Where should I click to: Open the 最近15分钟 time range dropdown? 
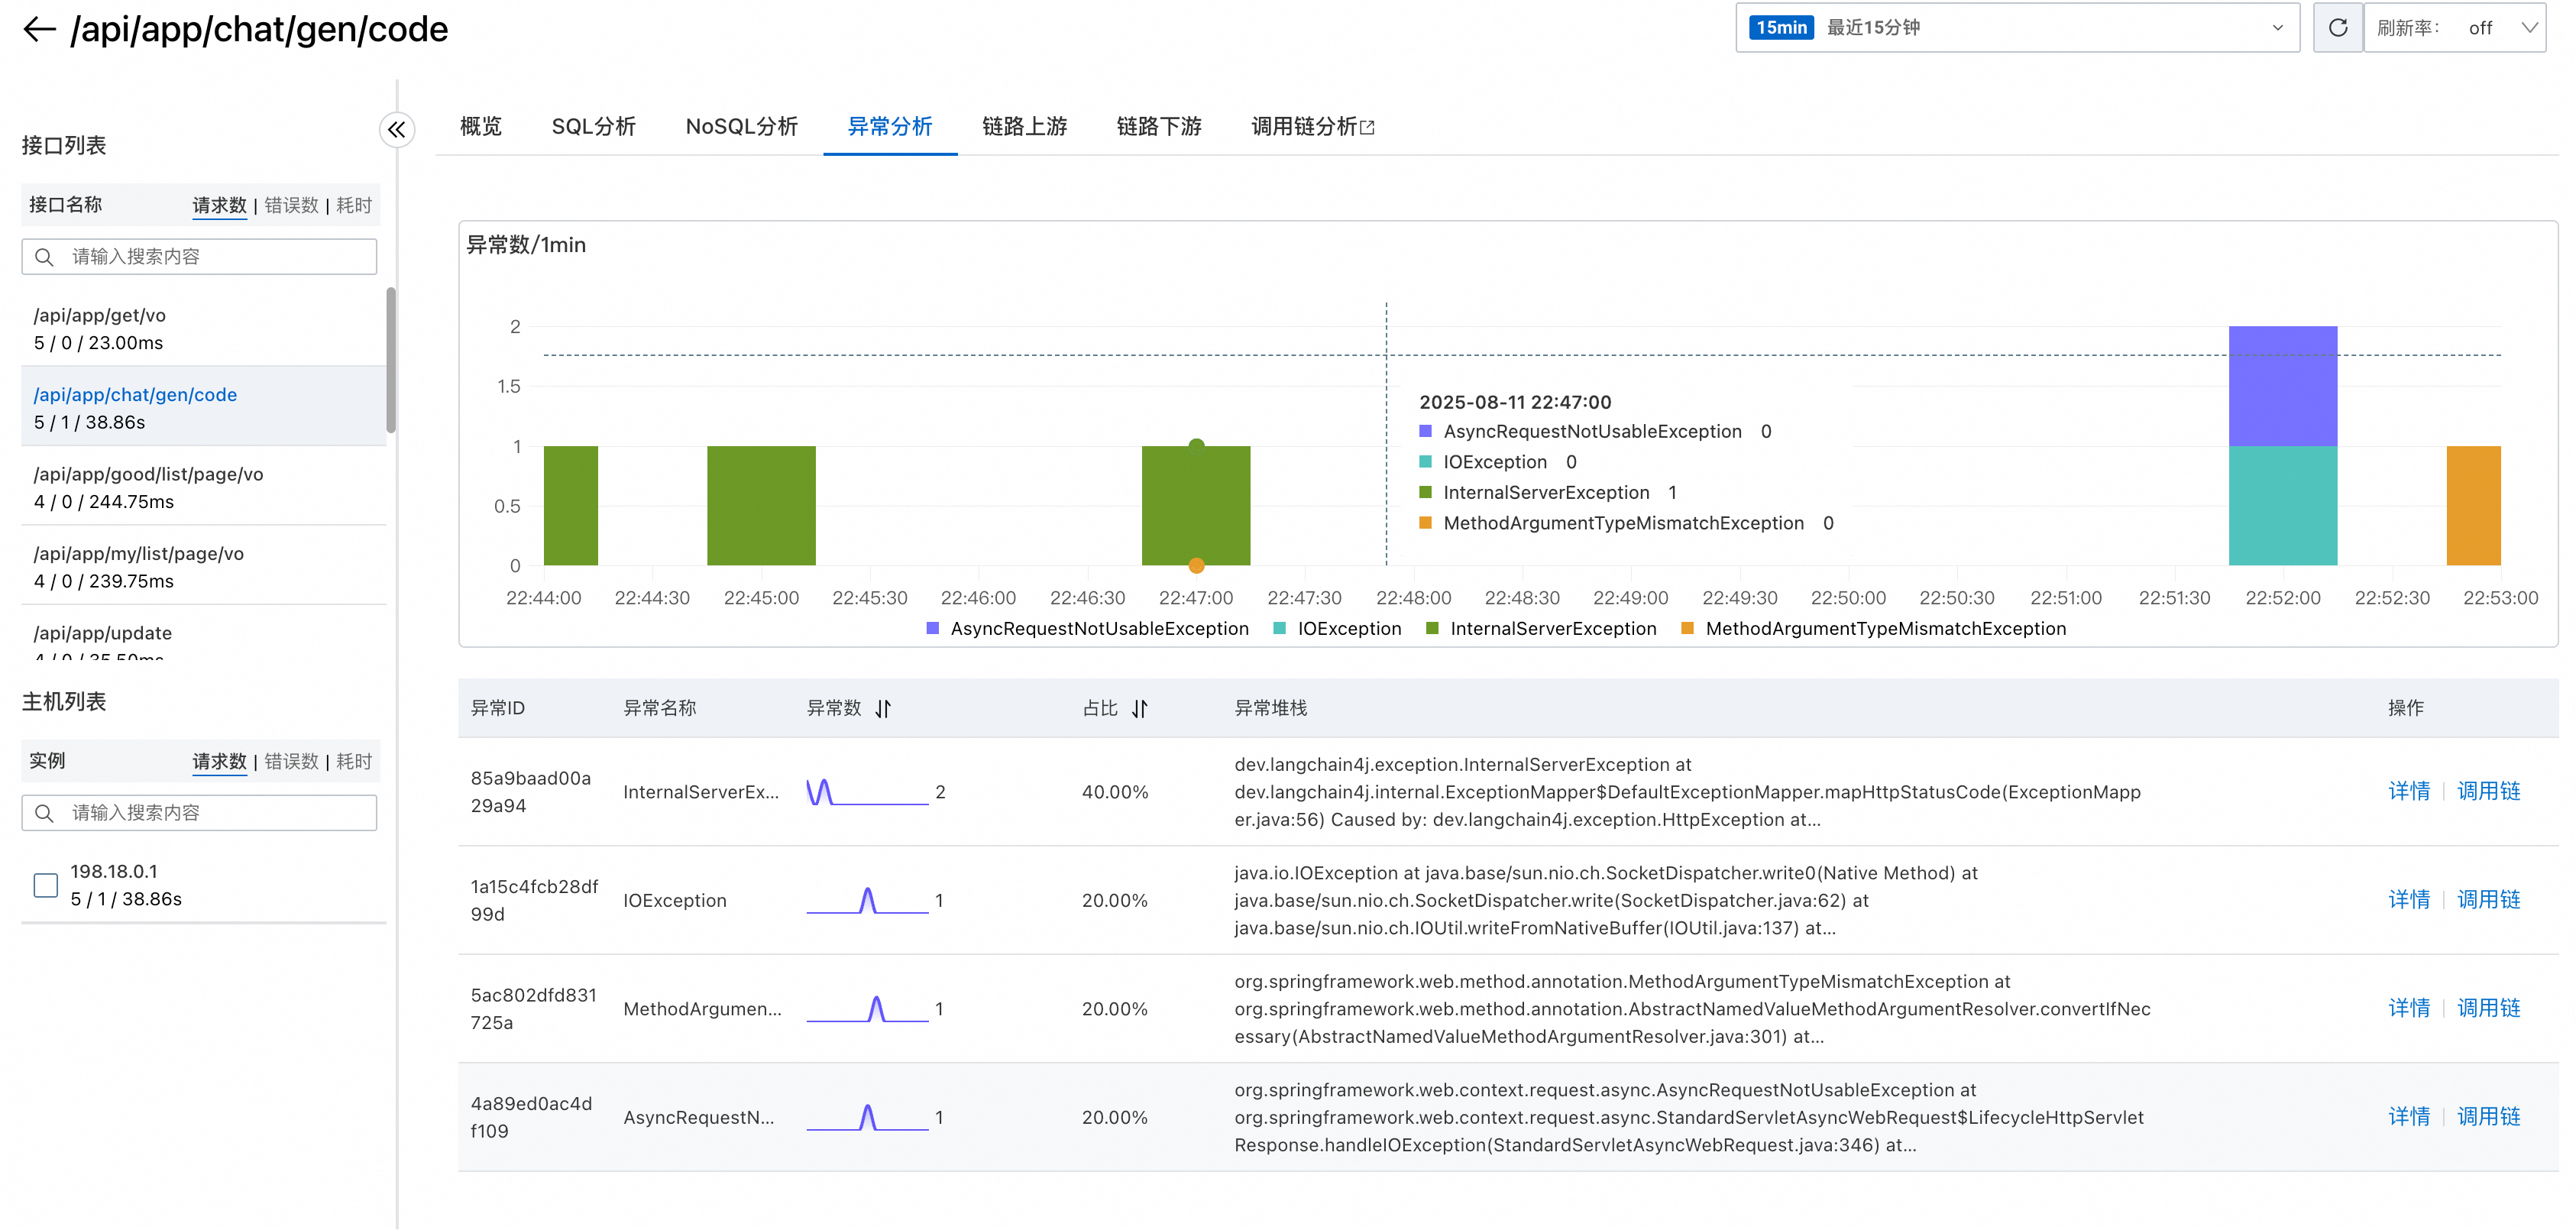2017,28
